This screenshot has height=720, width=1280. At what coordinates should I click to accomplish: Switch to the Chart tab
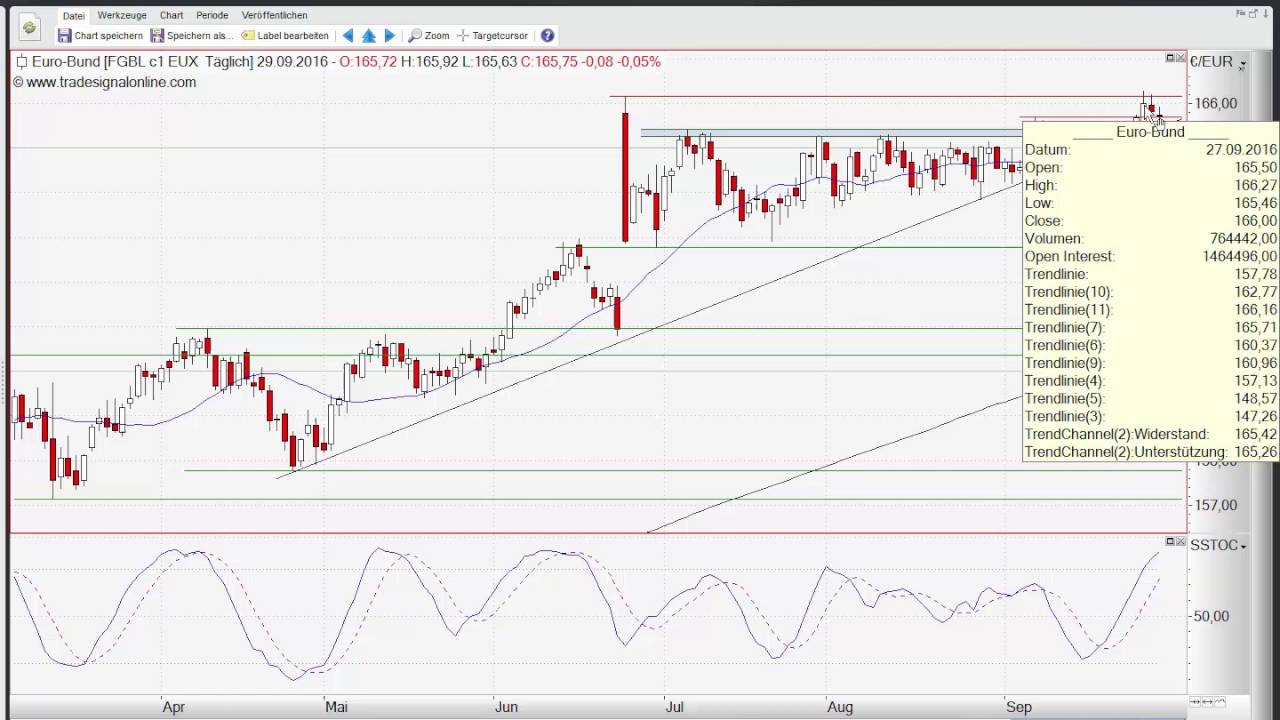tap(171, 16)
